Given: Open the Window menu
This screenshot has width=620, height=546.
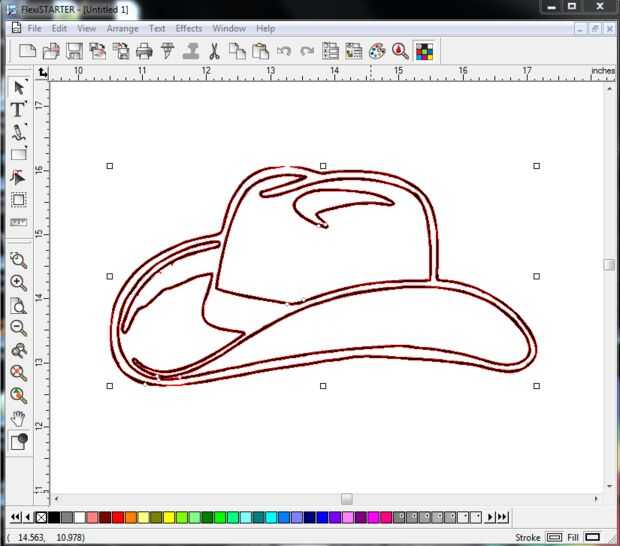Looking at the screenshot, I should [229, 28].
